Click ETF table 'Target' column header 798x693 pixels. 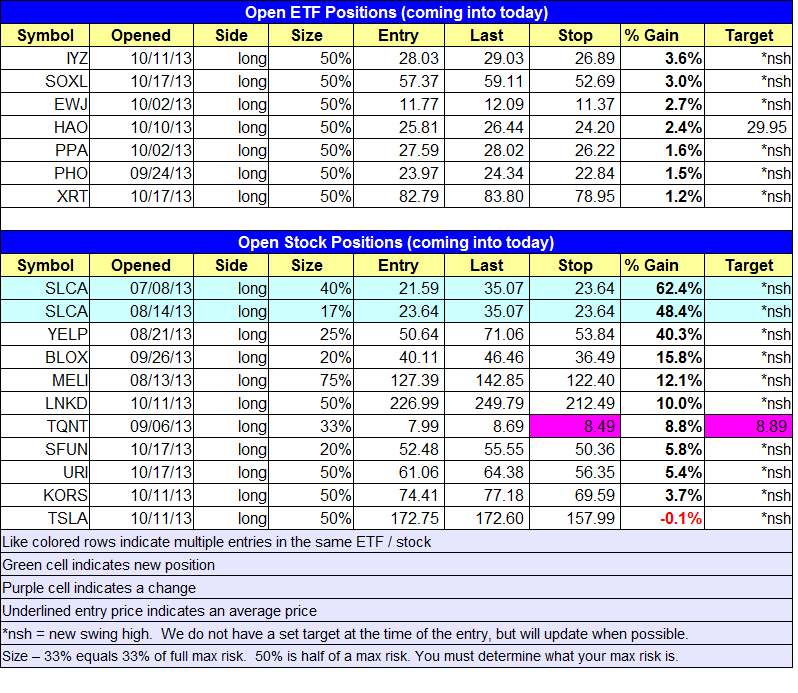click(x=749, y=35)
